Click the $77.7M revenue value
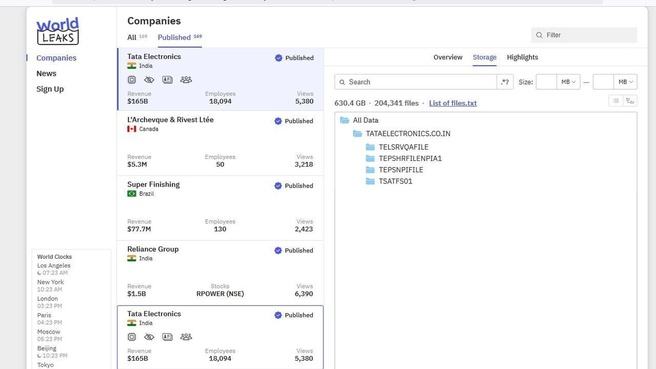The height and width of the screenshot is (369, 656). click(139, 229)
